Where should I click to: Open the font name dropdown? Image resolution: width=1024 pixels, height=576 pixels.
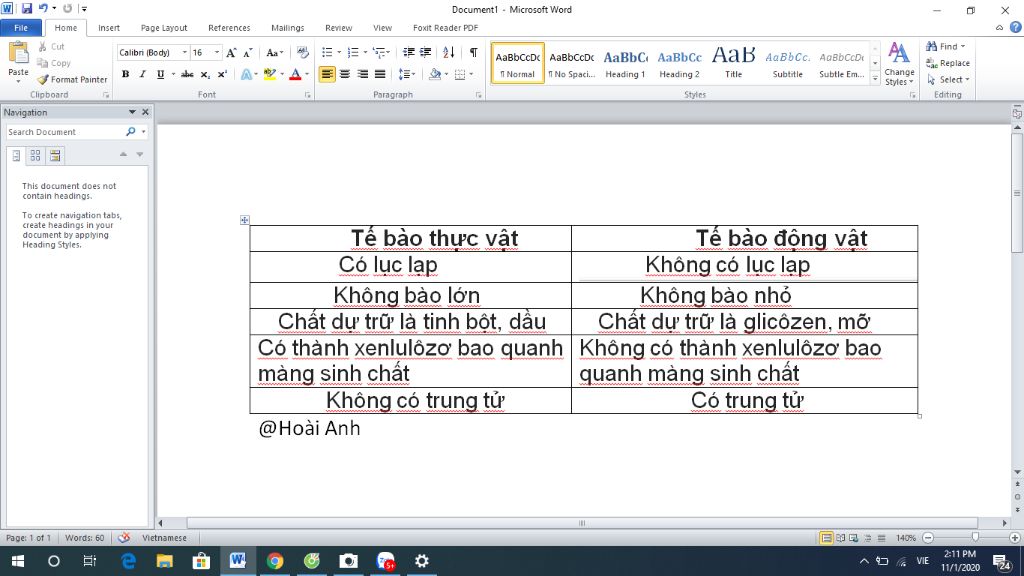(x=185, y=52)
